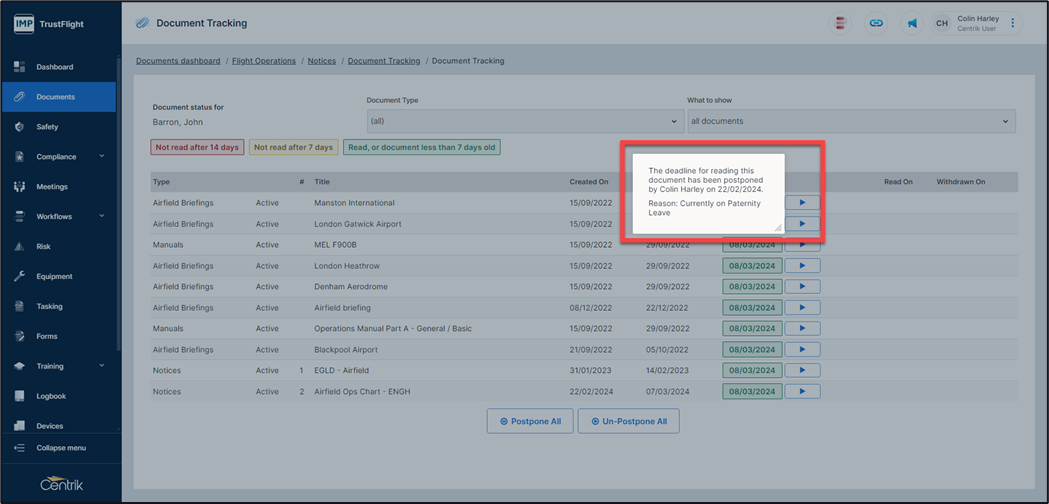Open Flight Operations breadcrumb link
1049x504 pixels.
(x=264, y=61)
